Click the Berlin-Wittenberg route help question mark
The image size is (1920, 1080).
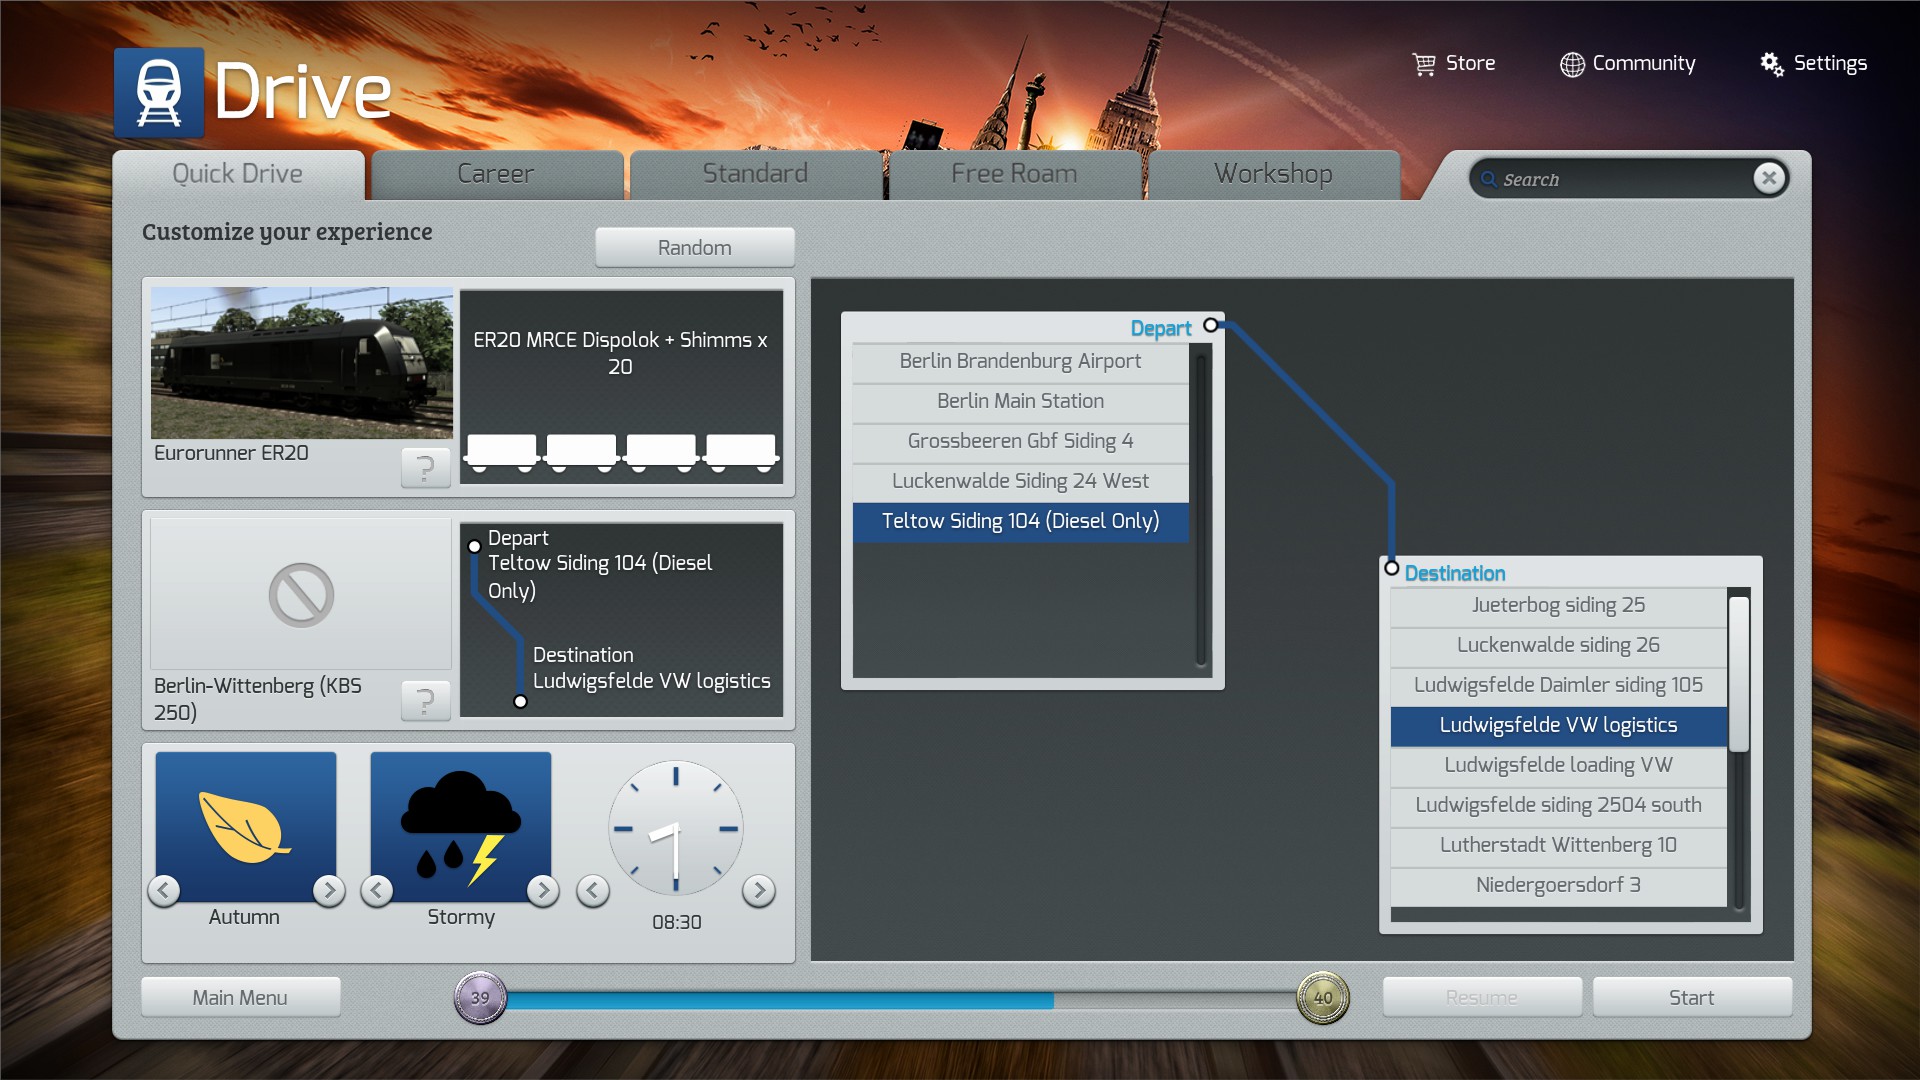coord(425,700)
